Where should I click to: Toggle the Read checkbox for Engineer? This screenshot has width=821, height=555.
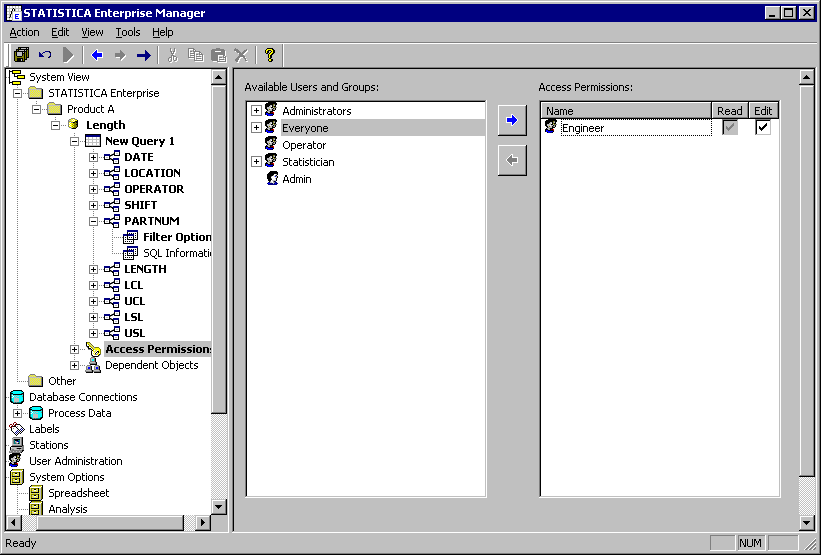(x=730, y=128)
